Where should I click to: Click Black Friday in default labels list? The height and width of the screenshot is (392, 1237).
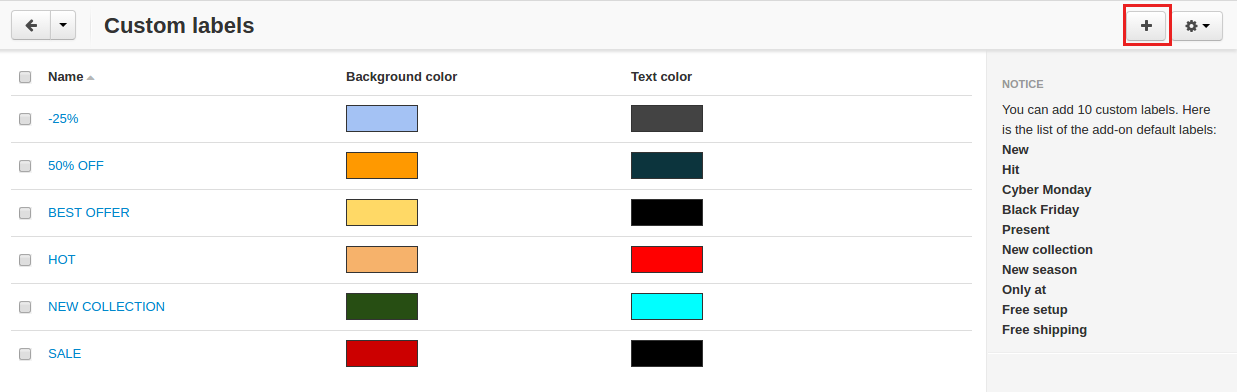pyautogui.click(x=1040, y=210)
